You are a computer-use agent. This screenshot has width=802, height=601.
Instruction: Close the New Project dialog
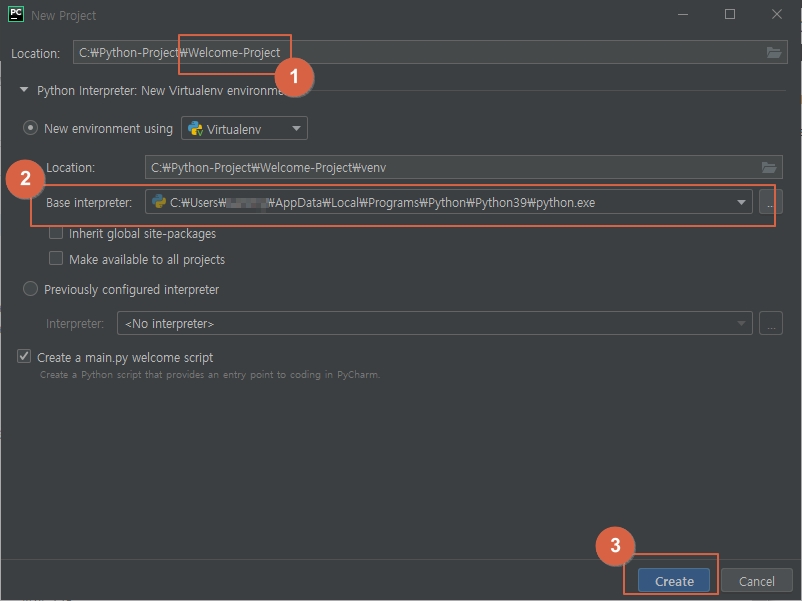(x=776, y=14)
